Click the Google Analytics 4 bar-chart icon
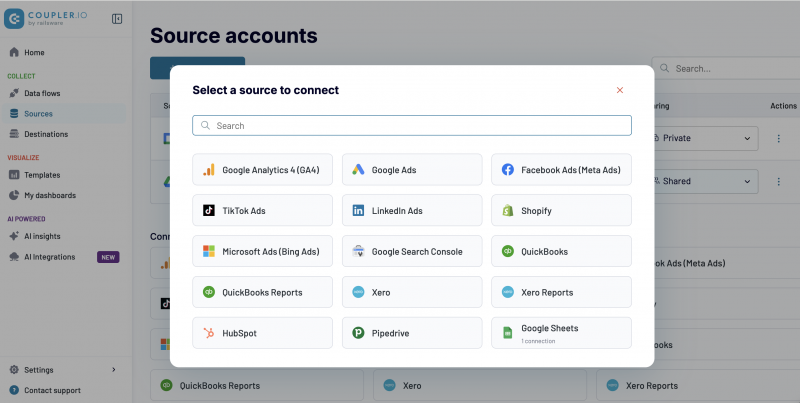This screenshot has width=800, height=403. point(209,170)
